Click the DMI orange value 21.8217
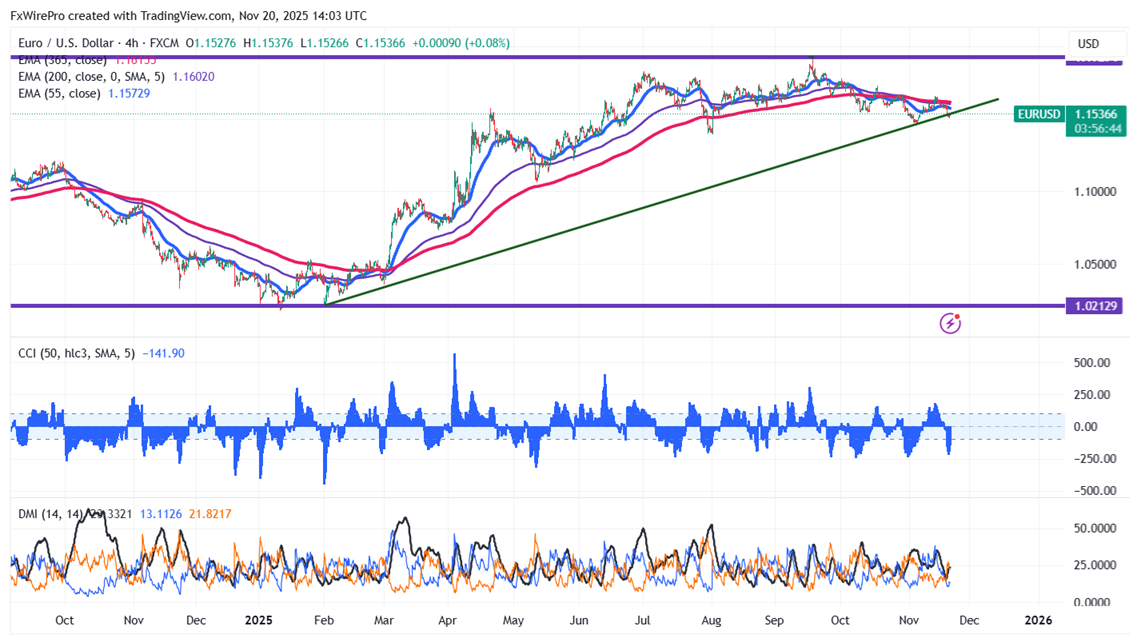 point(210,514)
